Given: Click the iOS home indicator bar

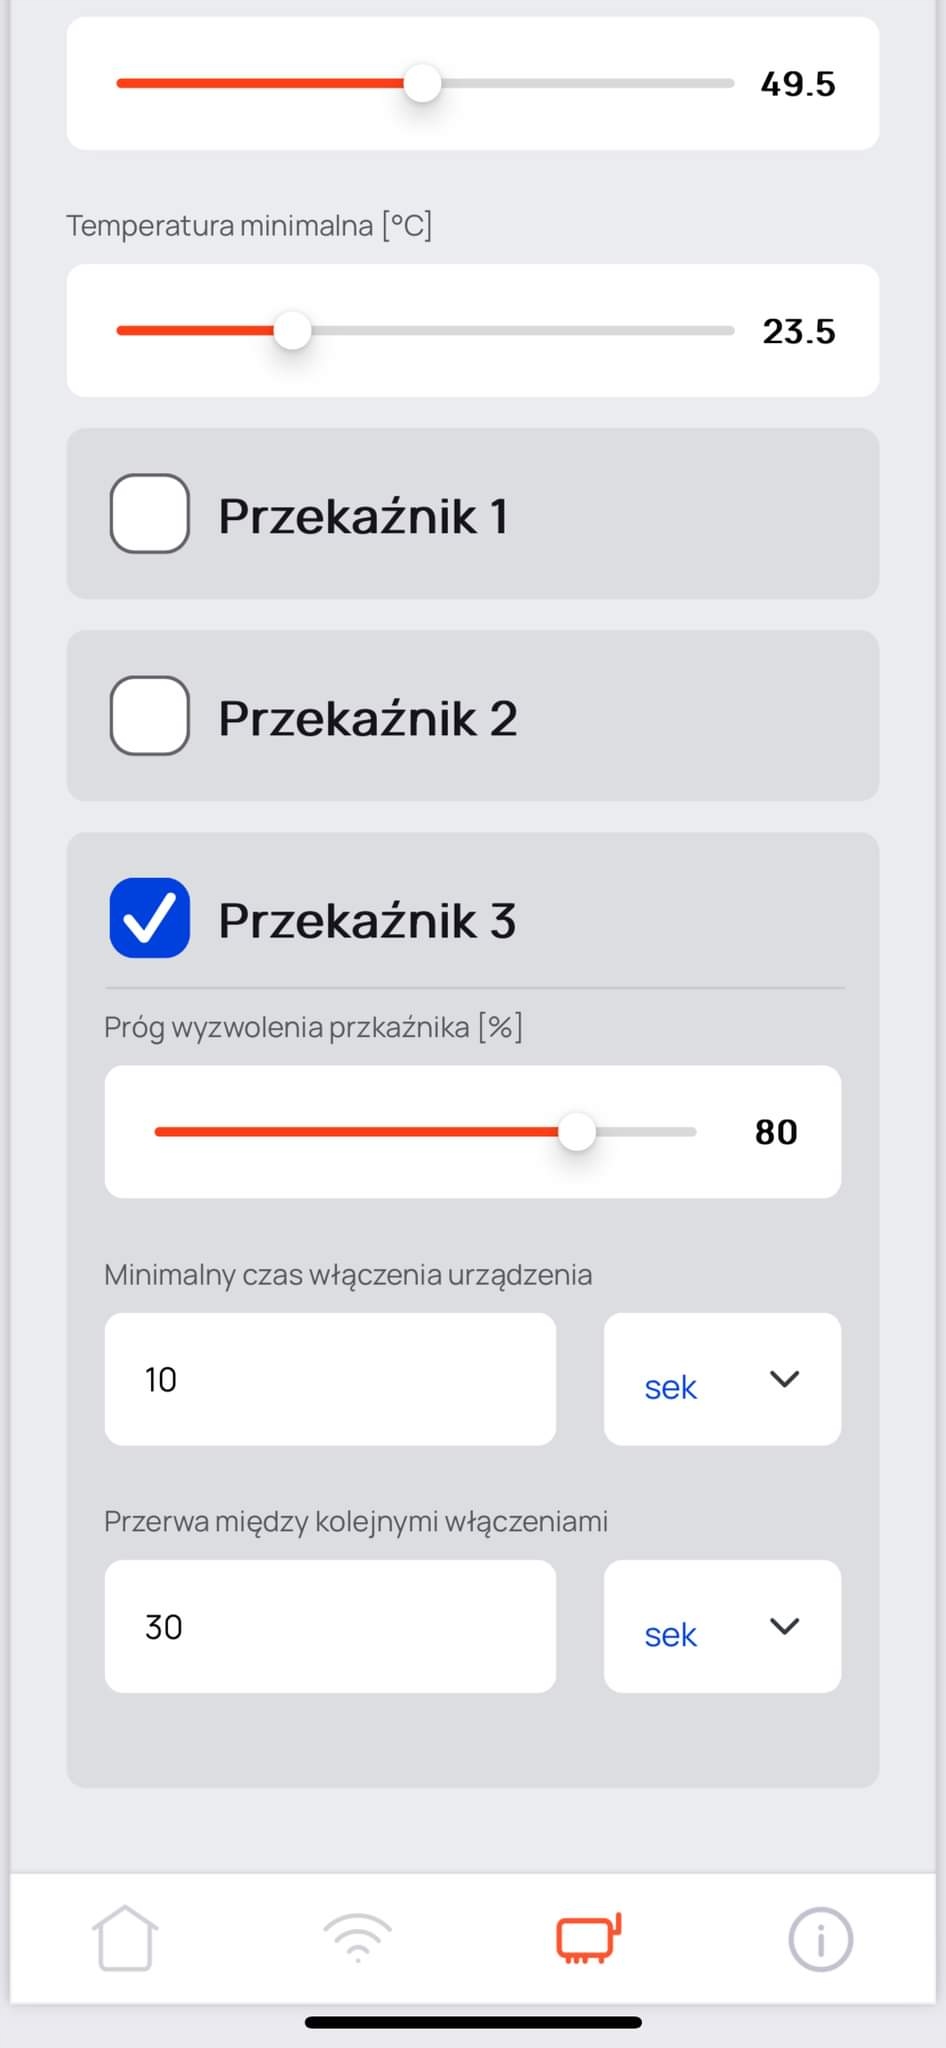Looking at the screenshot, I should 473,2022.
